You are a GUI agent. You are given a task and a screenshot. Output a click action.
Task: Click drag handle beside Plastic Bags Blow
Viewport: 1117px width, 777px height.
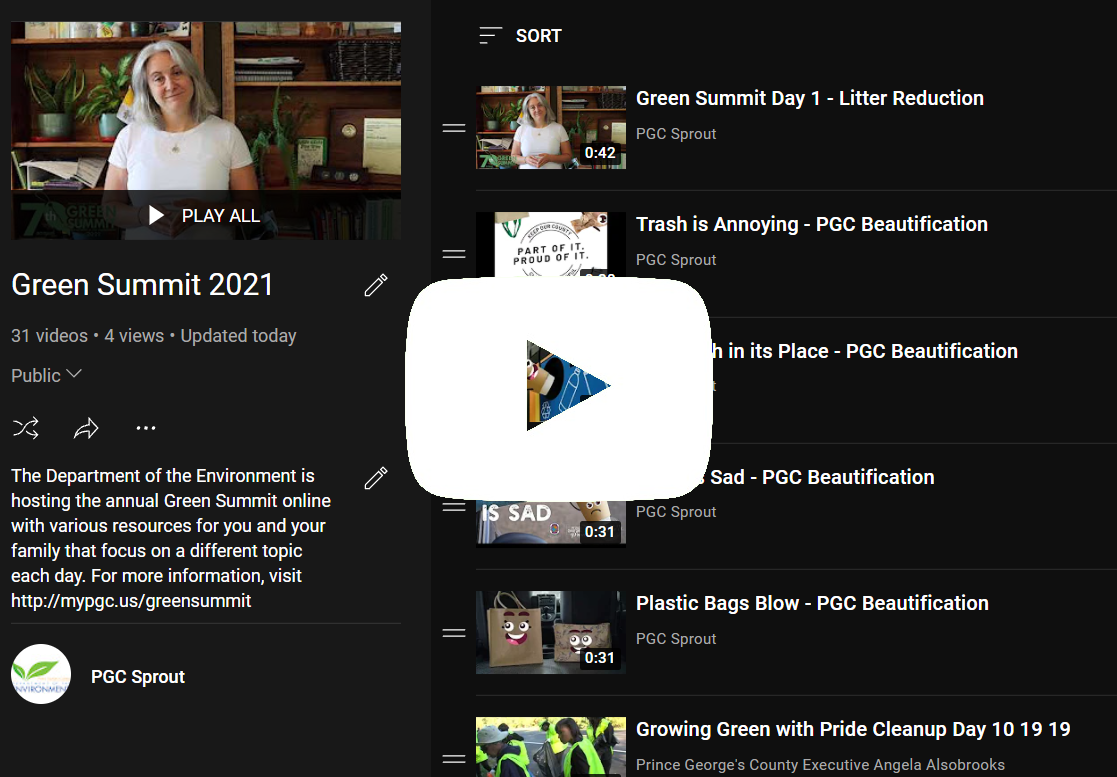(454, 633)
